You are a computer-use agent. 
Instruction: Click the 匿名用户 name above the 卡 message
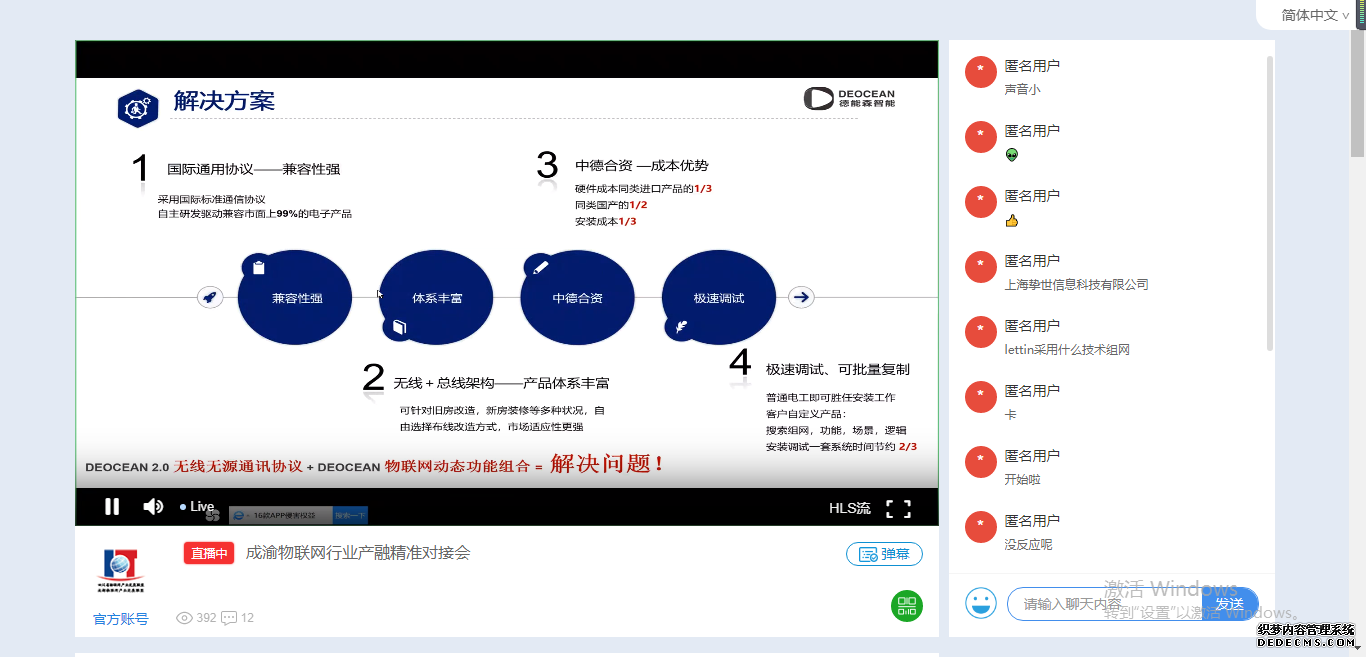coord(1032,391)
